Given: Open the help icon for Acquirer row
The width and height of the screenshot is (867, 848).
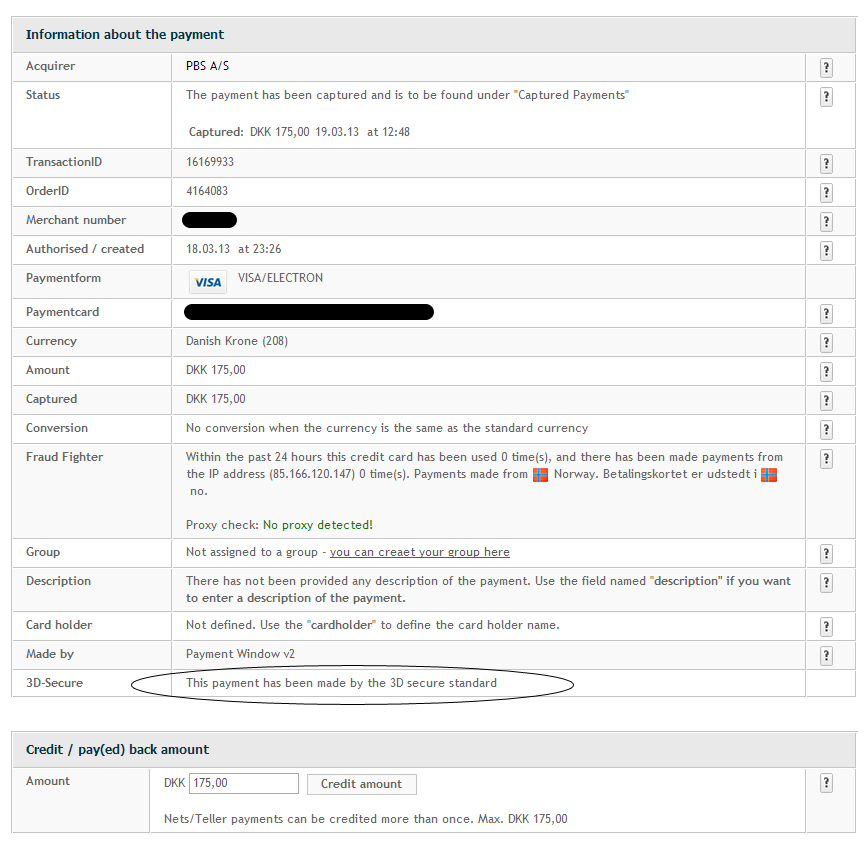Looking at the screenshot, I should 826,68.
